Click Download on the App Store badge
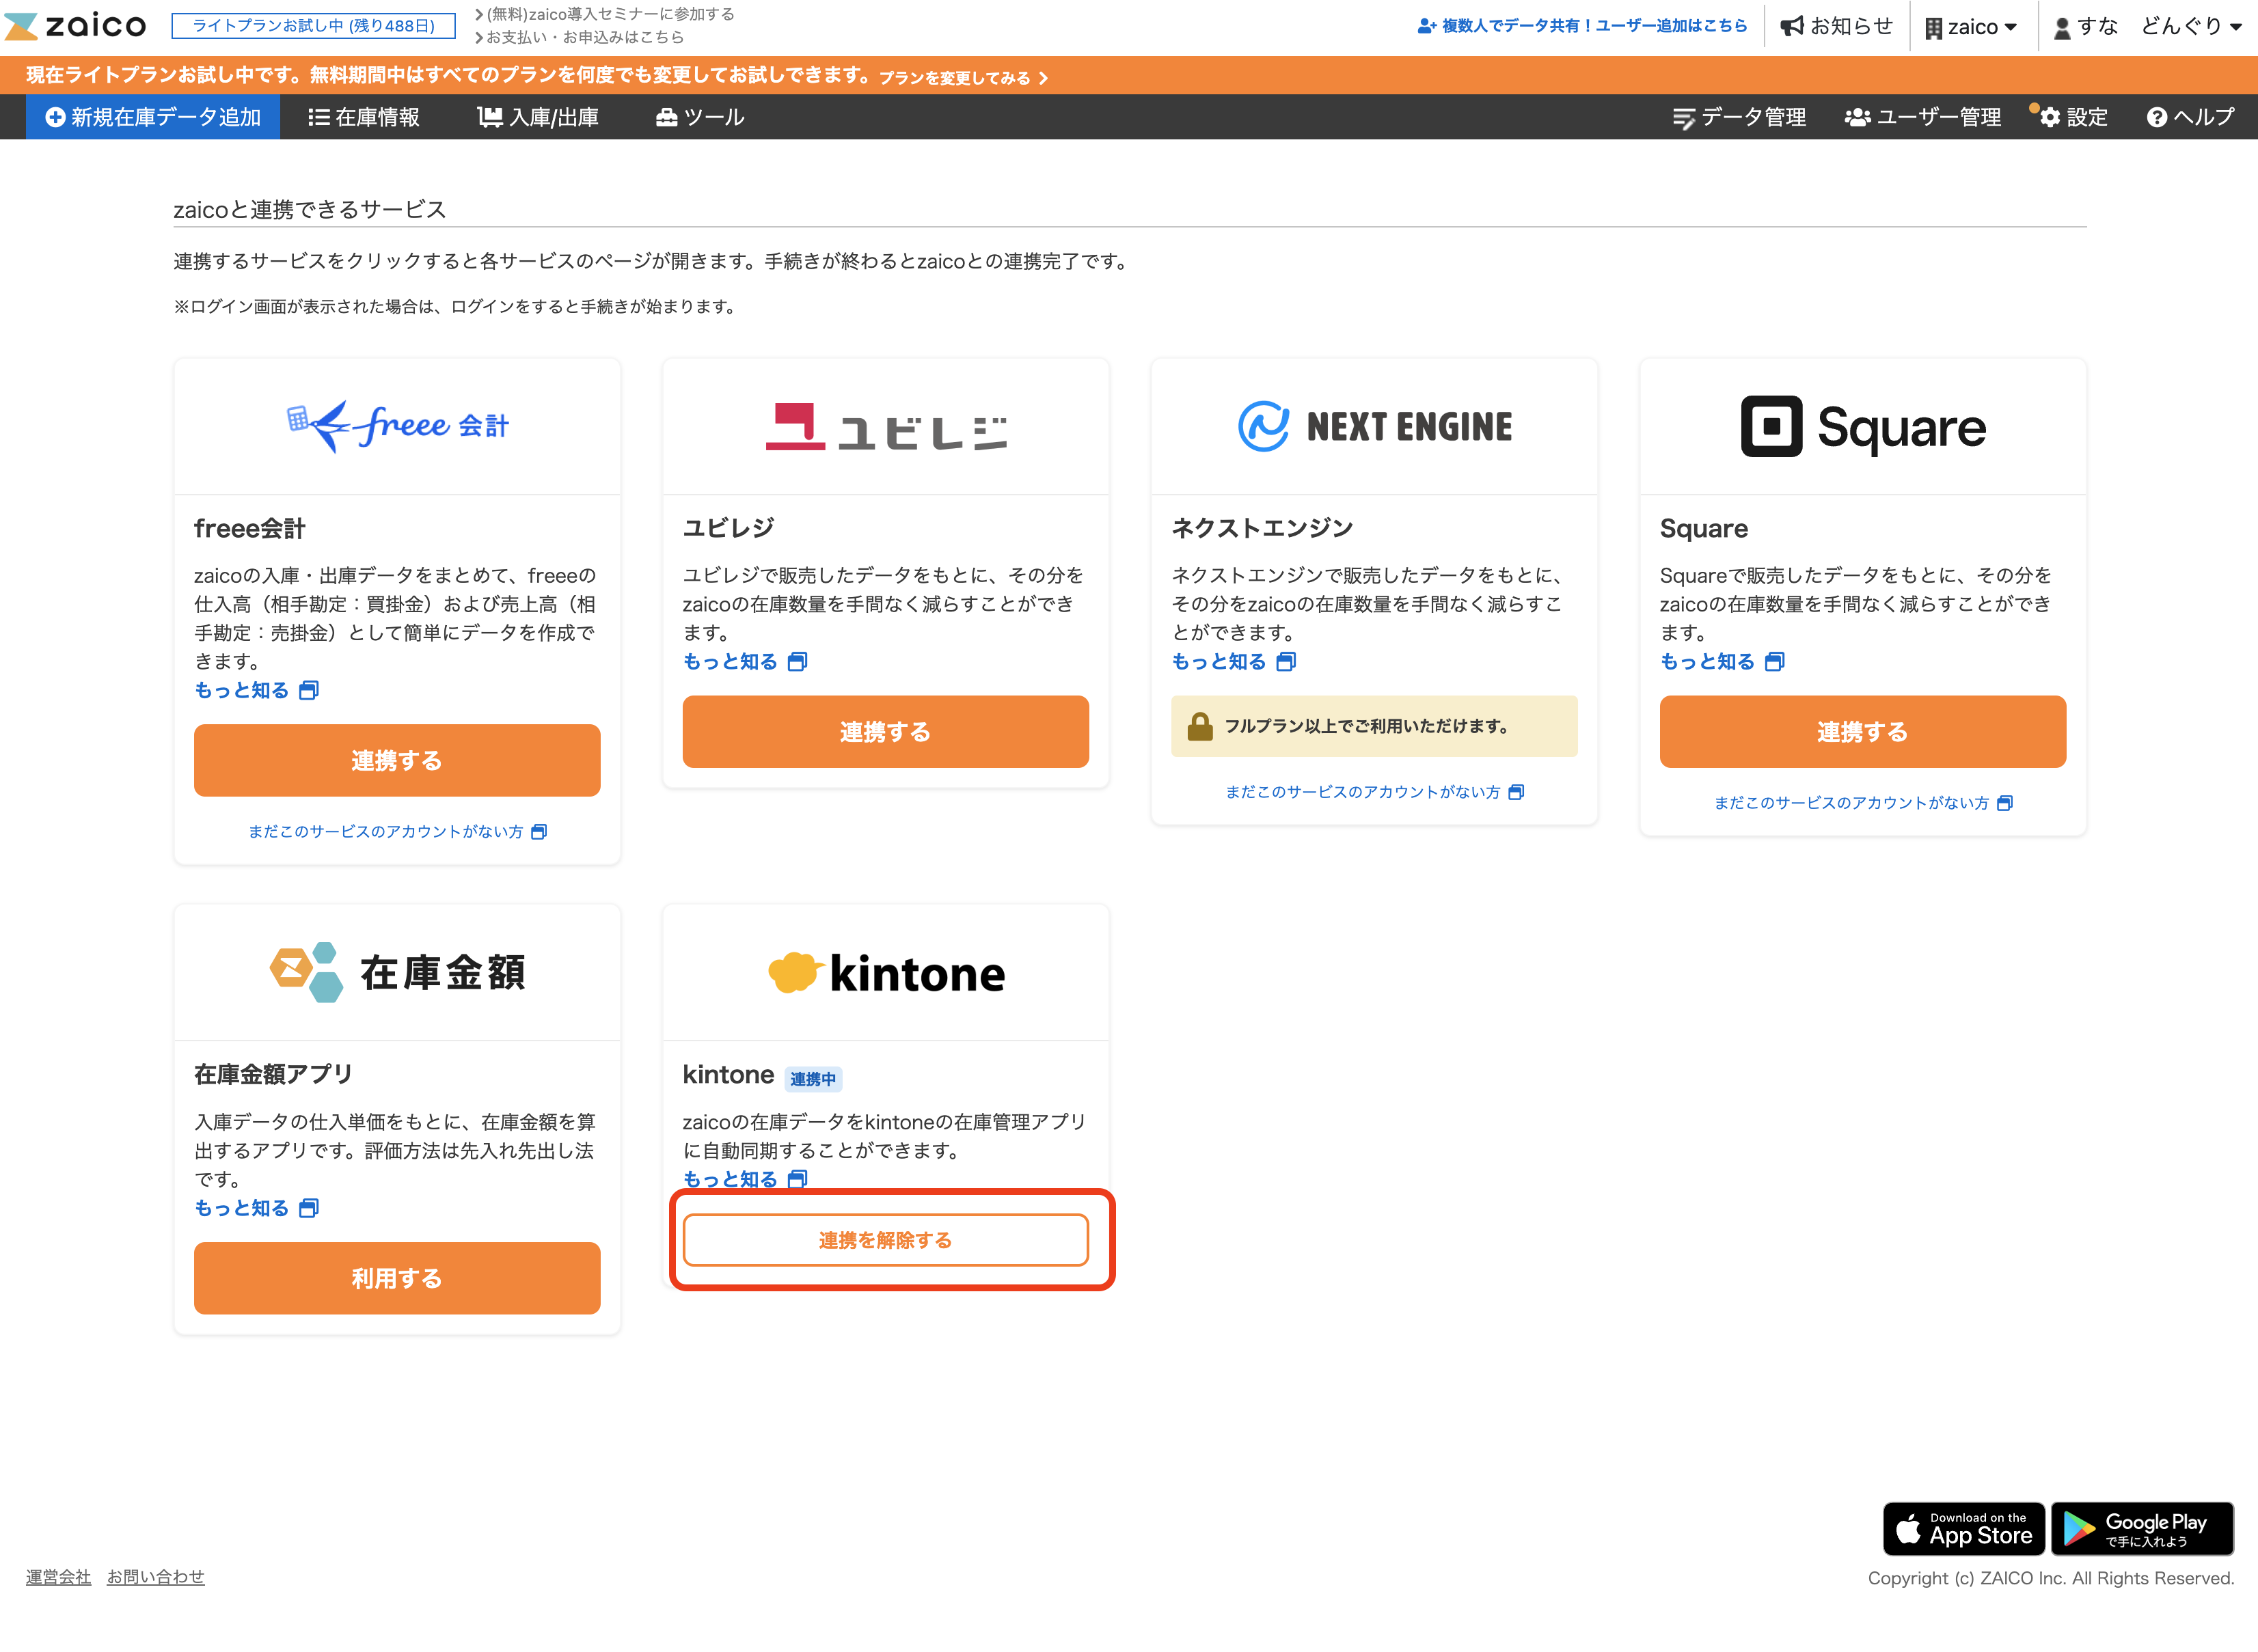Viewport: 2258px width, 1652px height. click(x=1963, y=1529)
